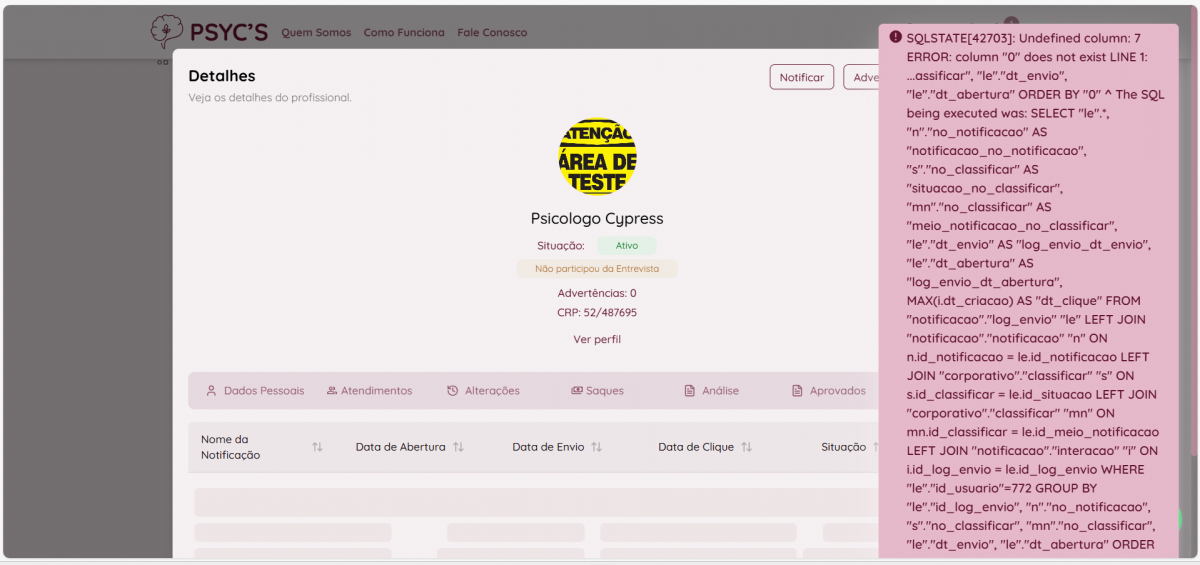This screenshot has width=1200, height=565.
Task: Open the Ver perfil link
Action: 597,339
